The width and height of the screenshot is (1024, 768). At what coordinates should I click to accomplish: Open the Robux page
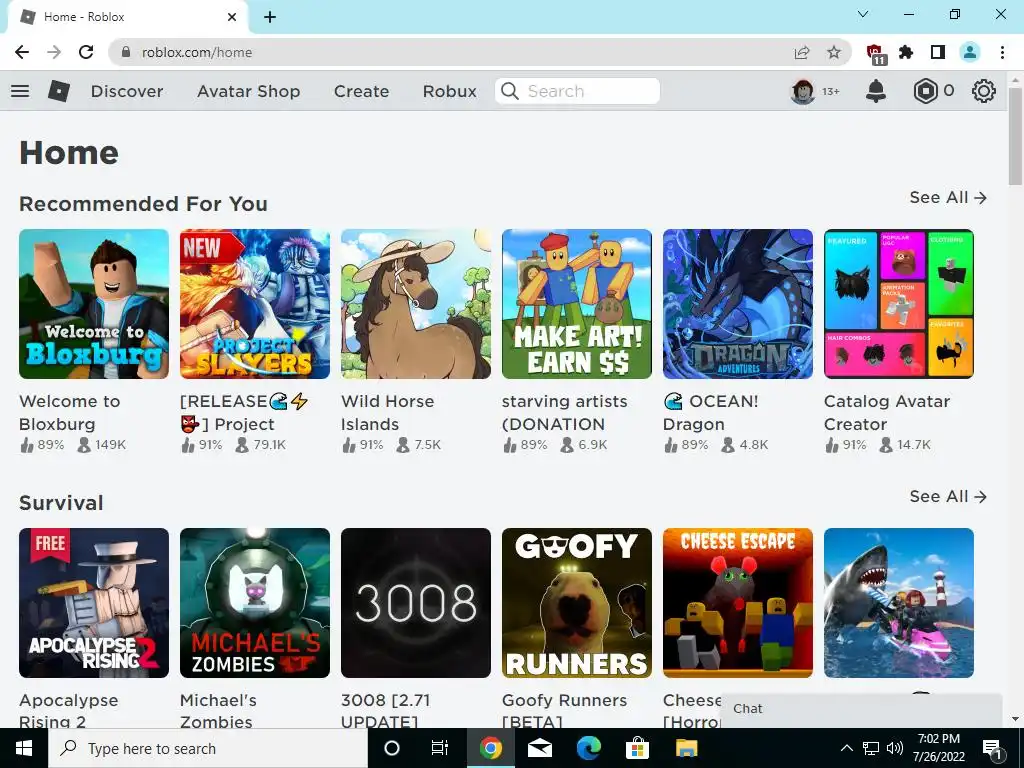click(449, 91)
